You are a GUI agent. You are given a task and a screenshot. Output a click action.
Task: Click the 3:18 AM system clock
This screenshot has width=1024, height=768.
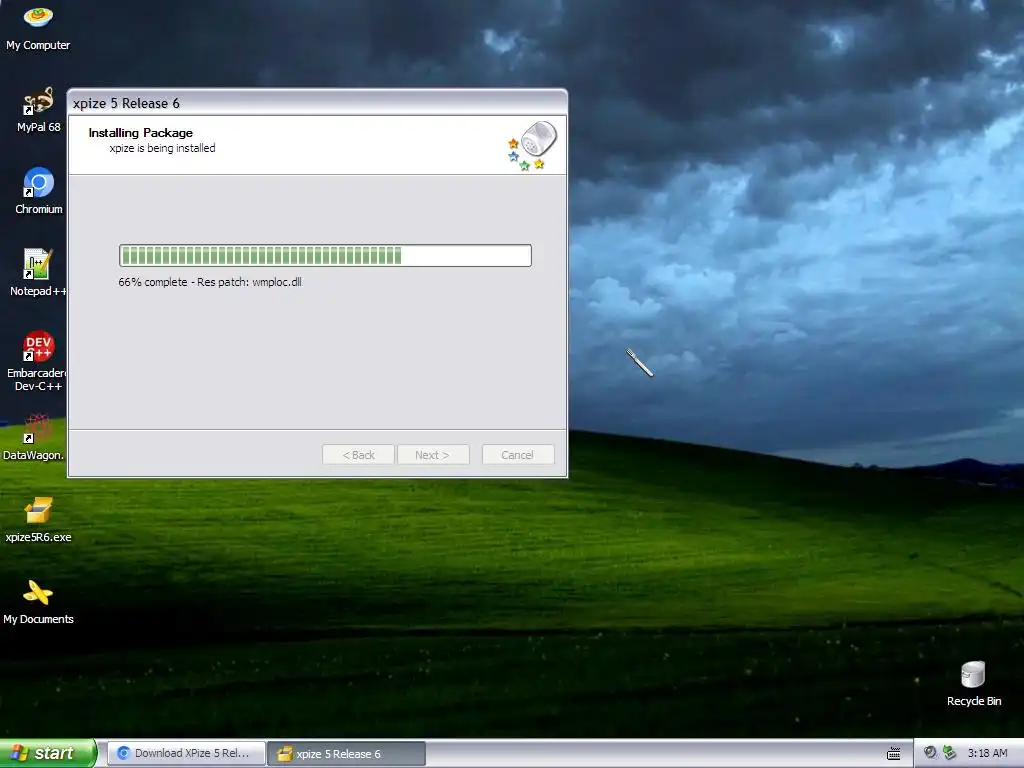point(987,753)
